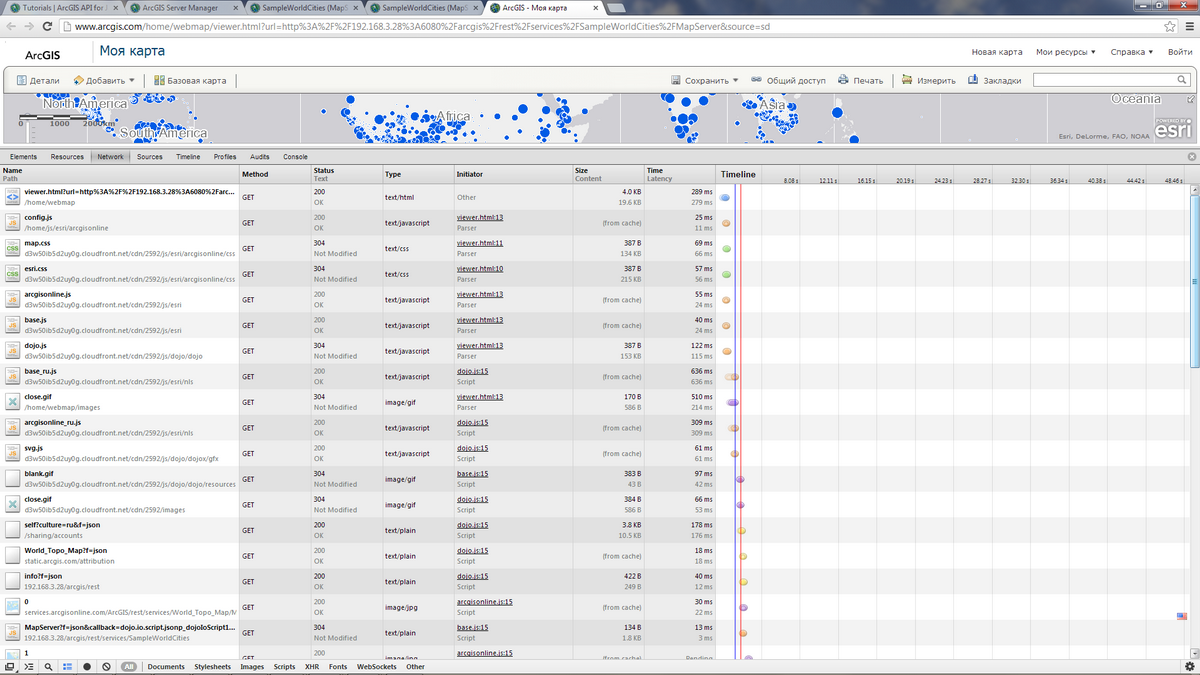Click the Size Content column header

coord(608,174)
